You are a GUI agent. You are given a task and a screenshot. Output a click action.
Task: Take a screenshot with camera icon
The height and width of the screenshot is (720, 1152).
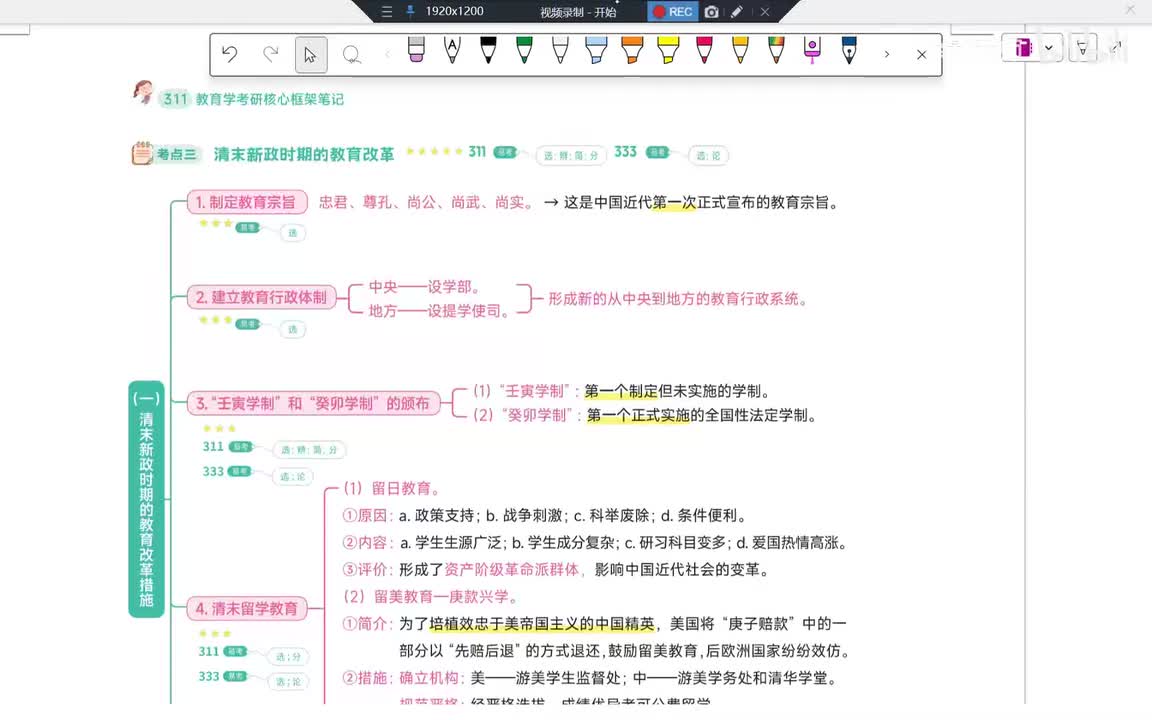tap(711, 12)
